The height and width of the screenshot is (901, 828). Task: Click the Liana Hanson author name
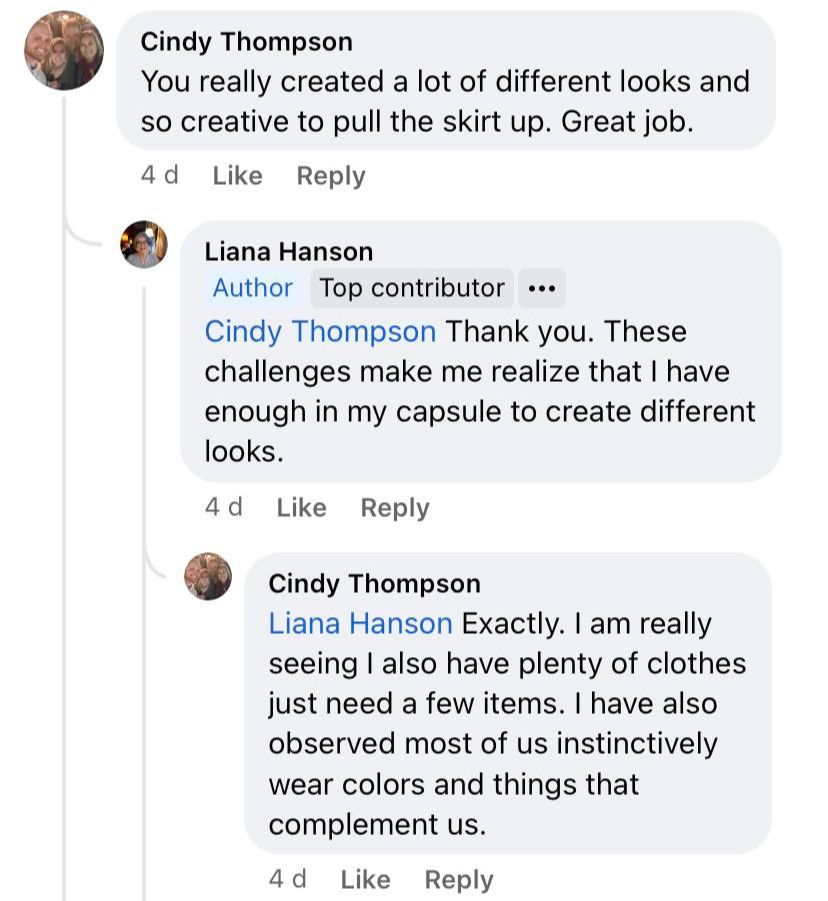coord(288,251)
